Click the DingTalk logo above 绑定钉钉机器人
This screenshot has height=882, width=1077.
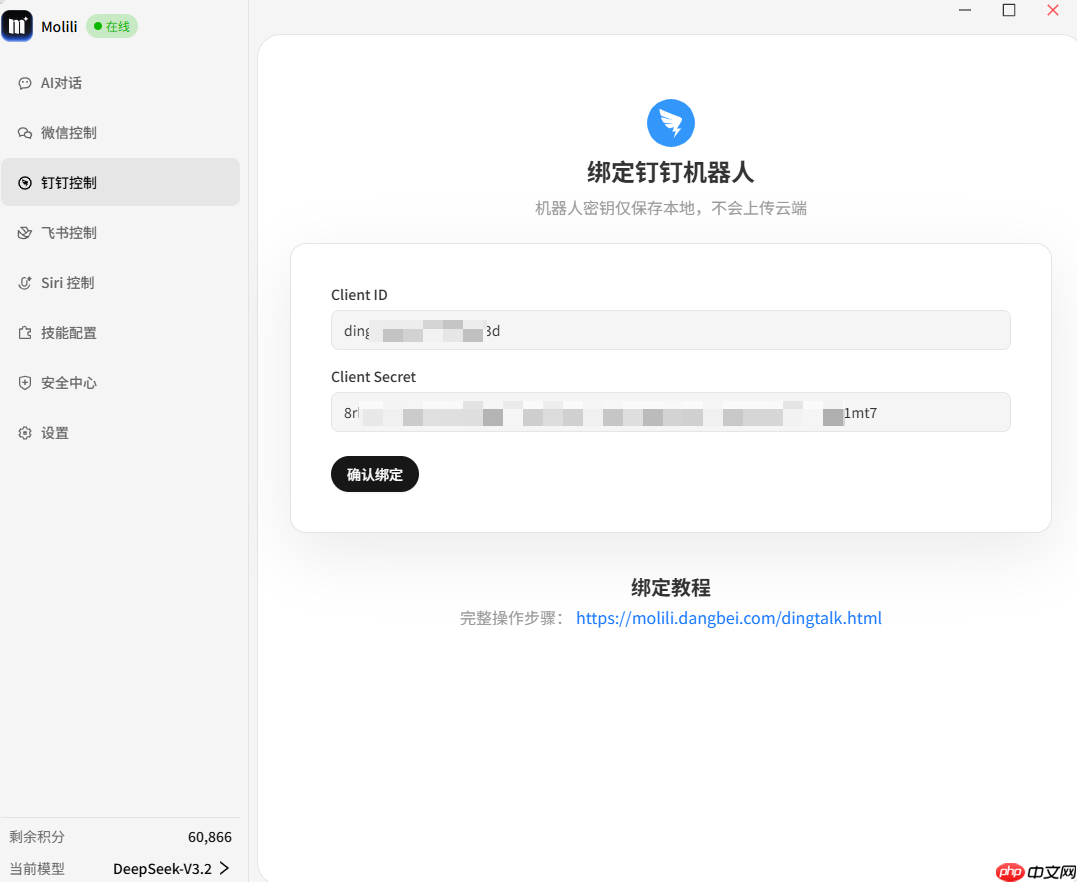coord(670,122)
